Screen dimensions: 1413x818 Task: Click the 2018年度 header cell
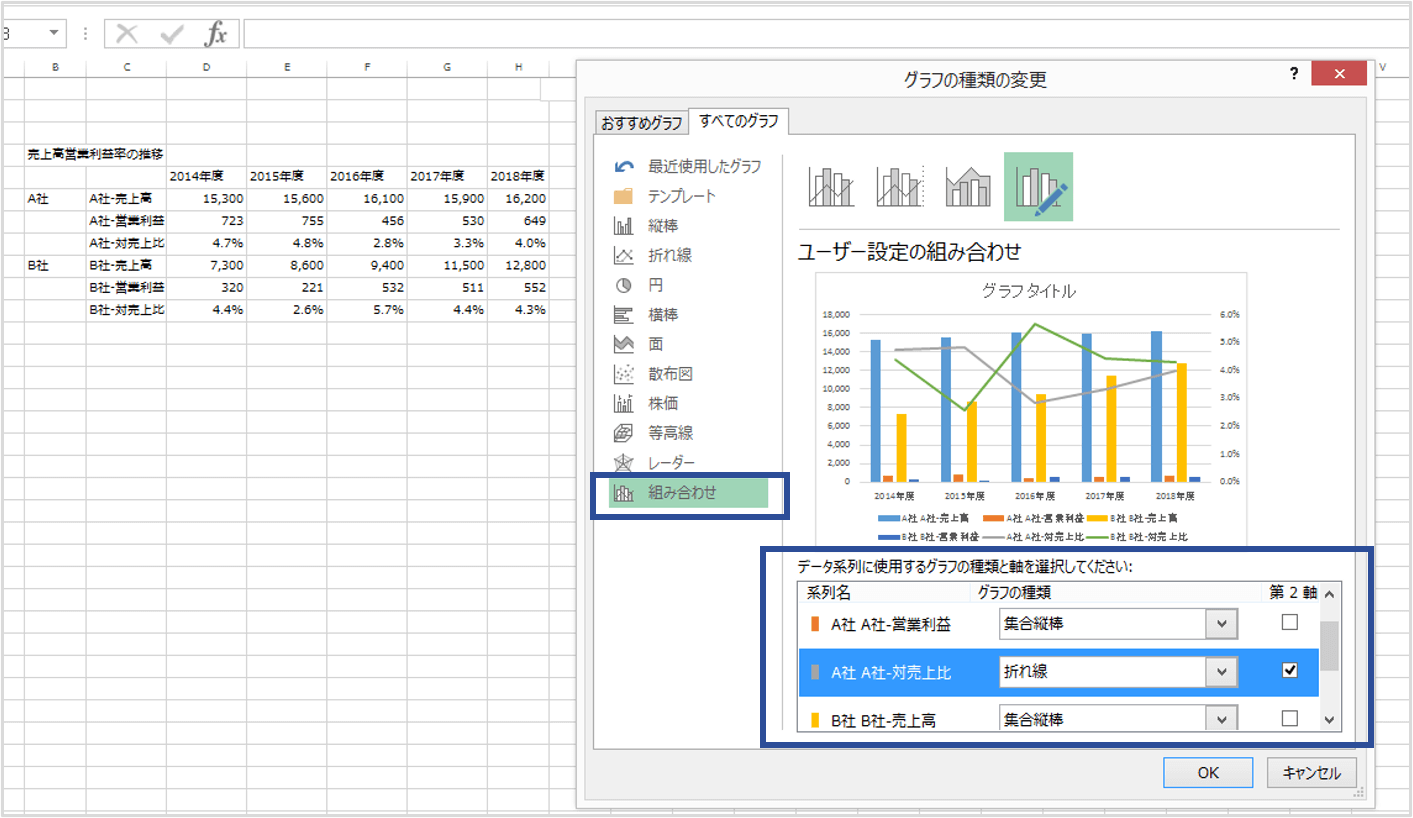pyautogui.click(x=518, y=176)
